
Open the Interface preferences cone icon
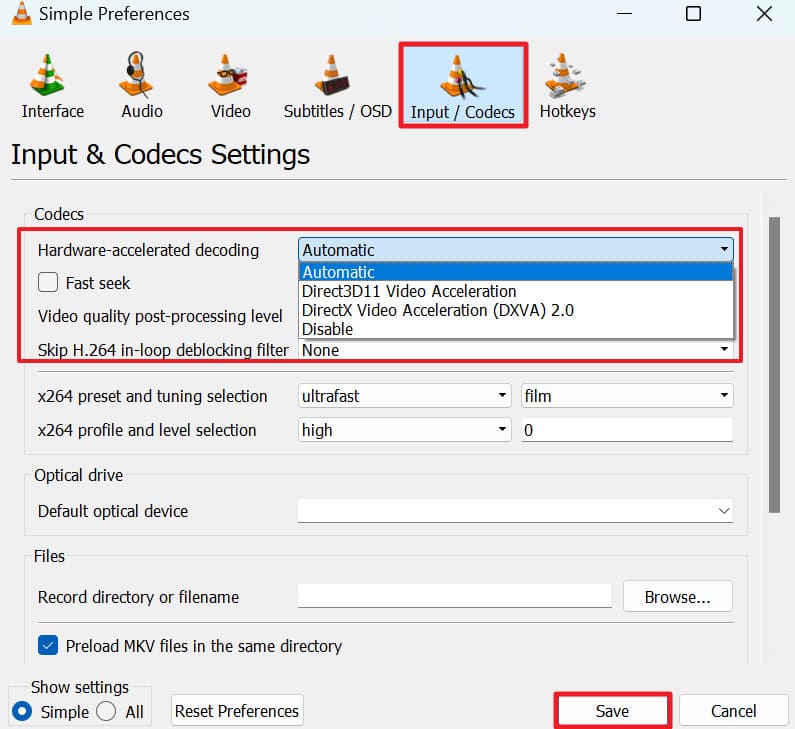pos(48,75)
